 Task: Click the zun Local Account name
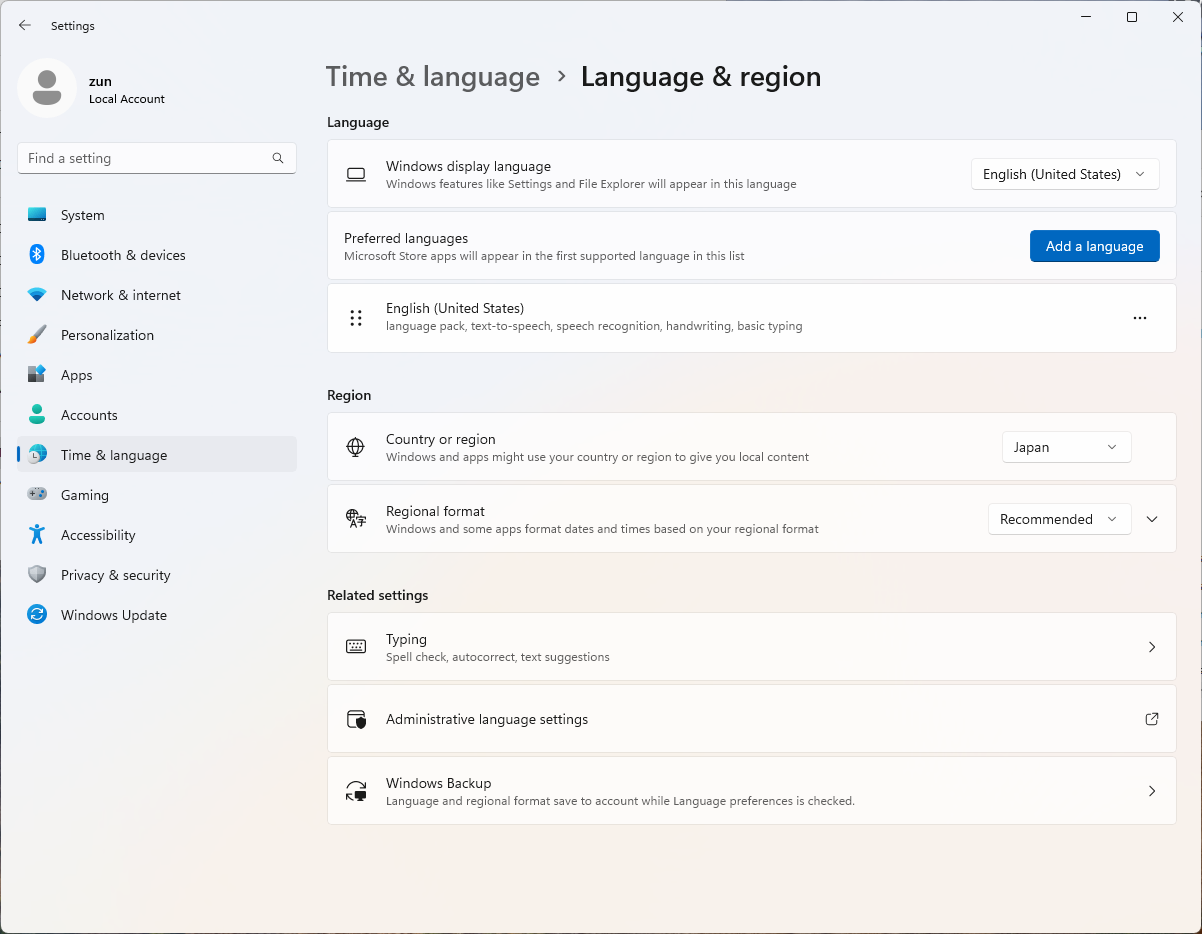coord(127,90)
